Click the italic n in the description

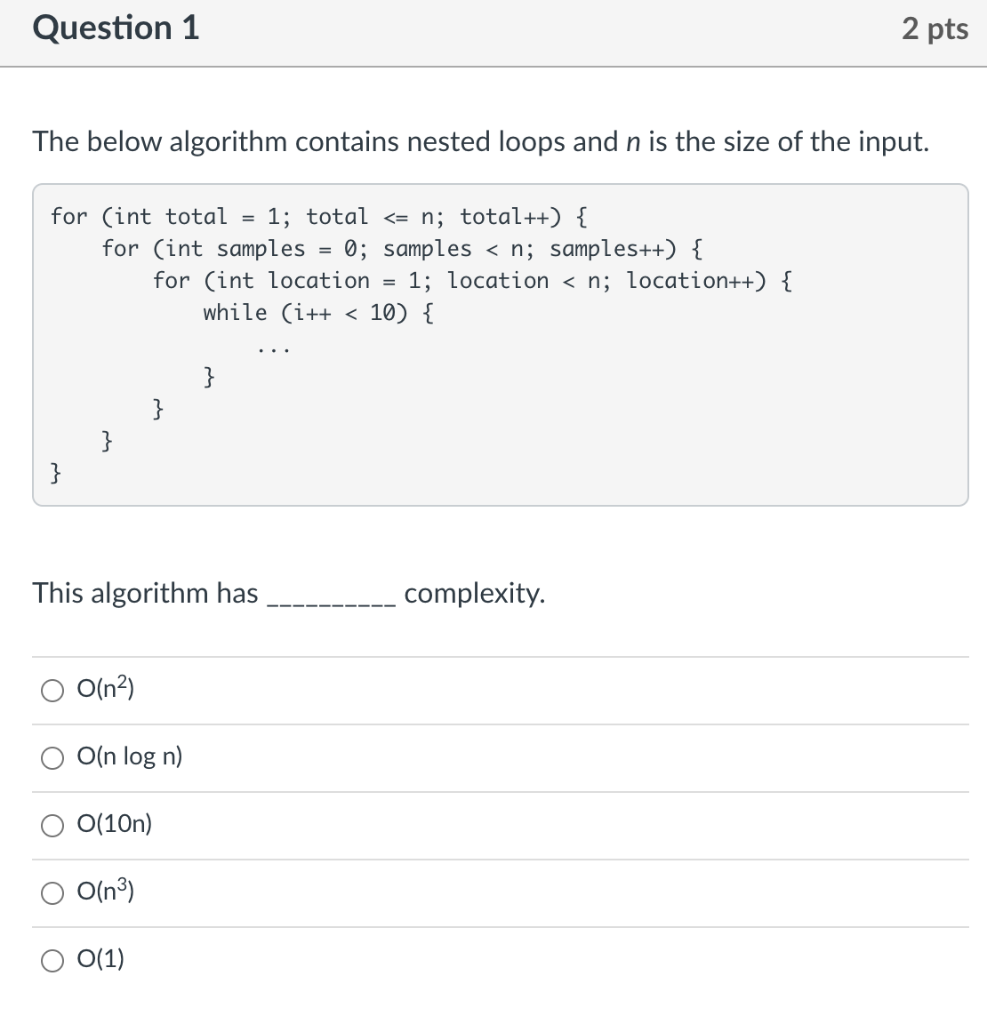click(x=633, y=142)
